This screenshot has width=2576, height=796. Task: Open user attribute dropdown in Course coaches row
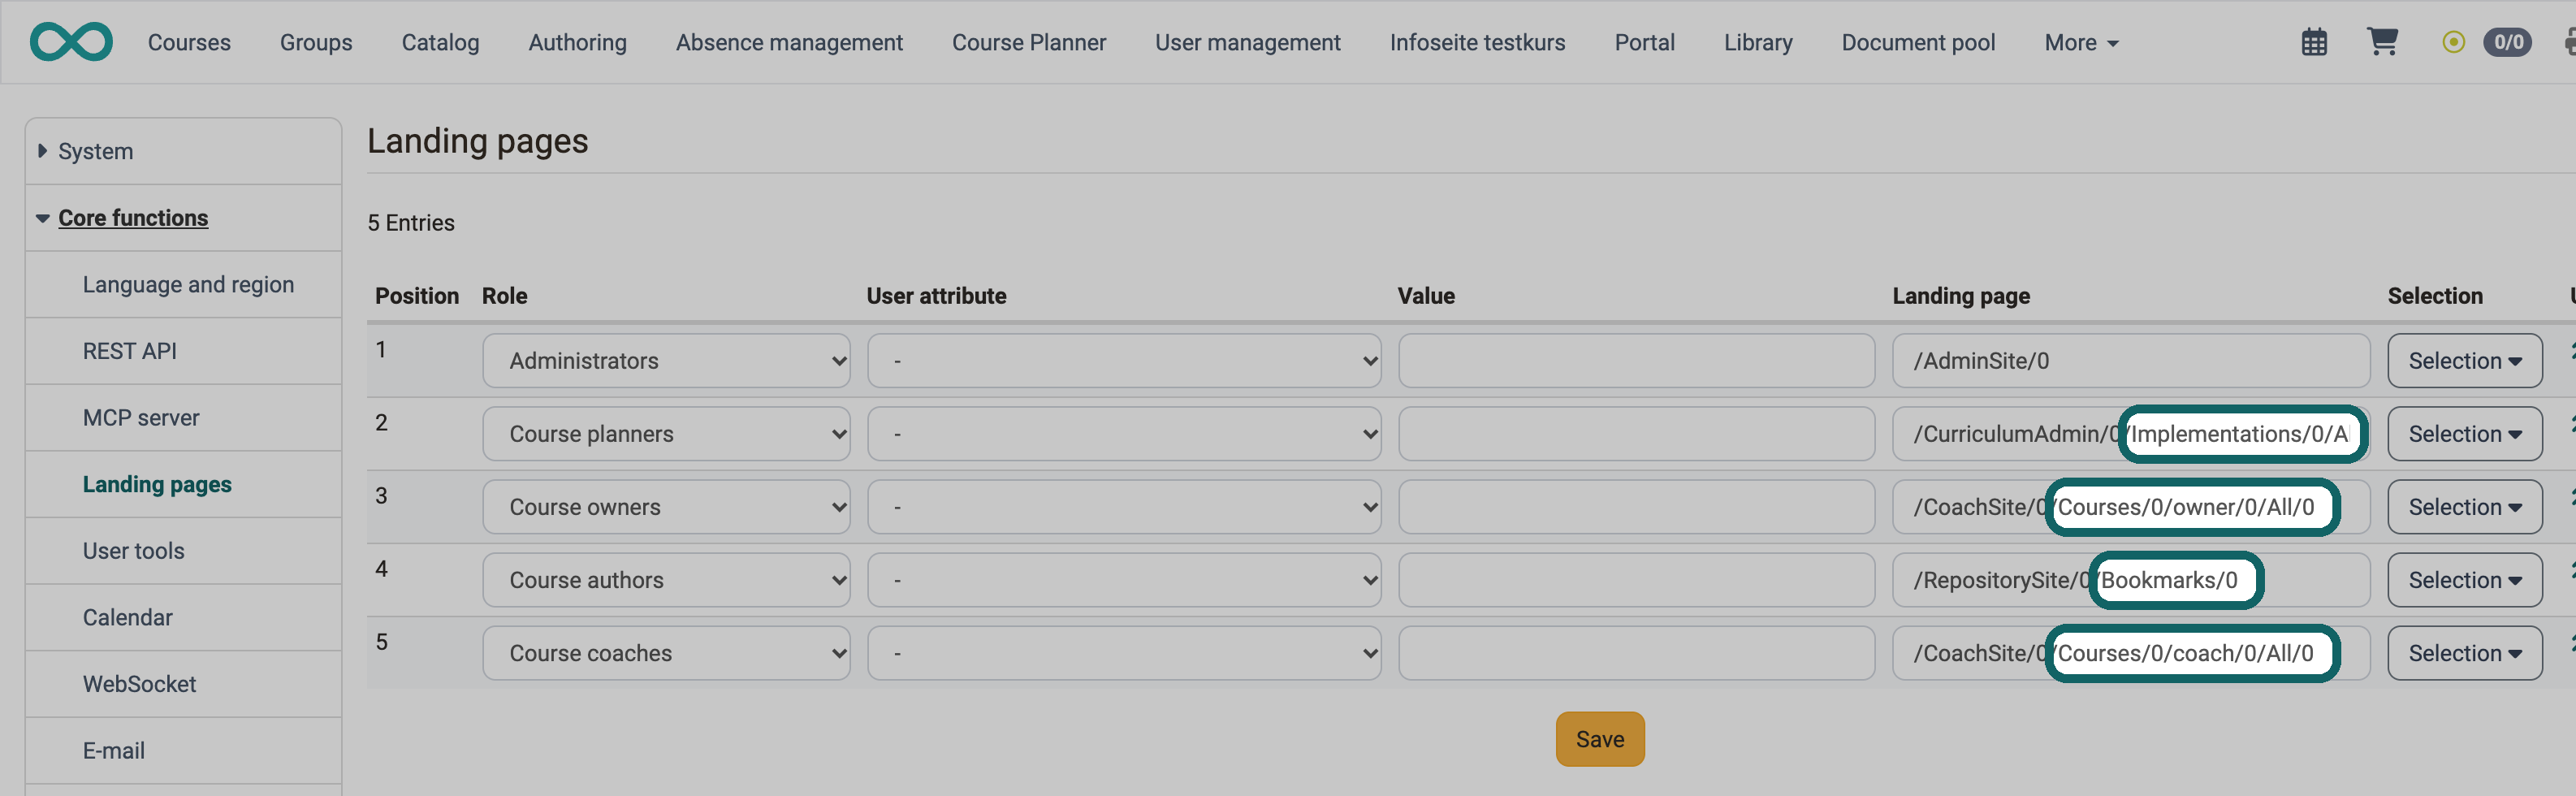pos(1124,653)
